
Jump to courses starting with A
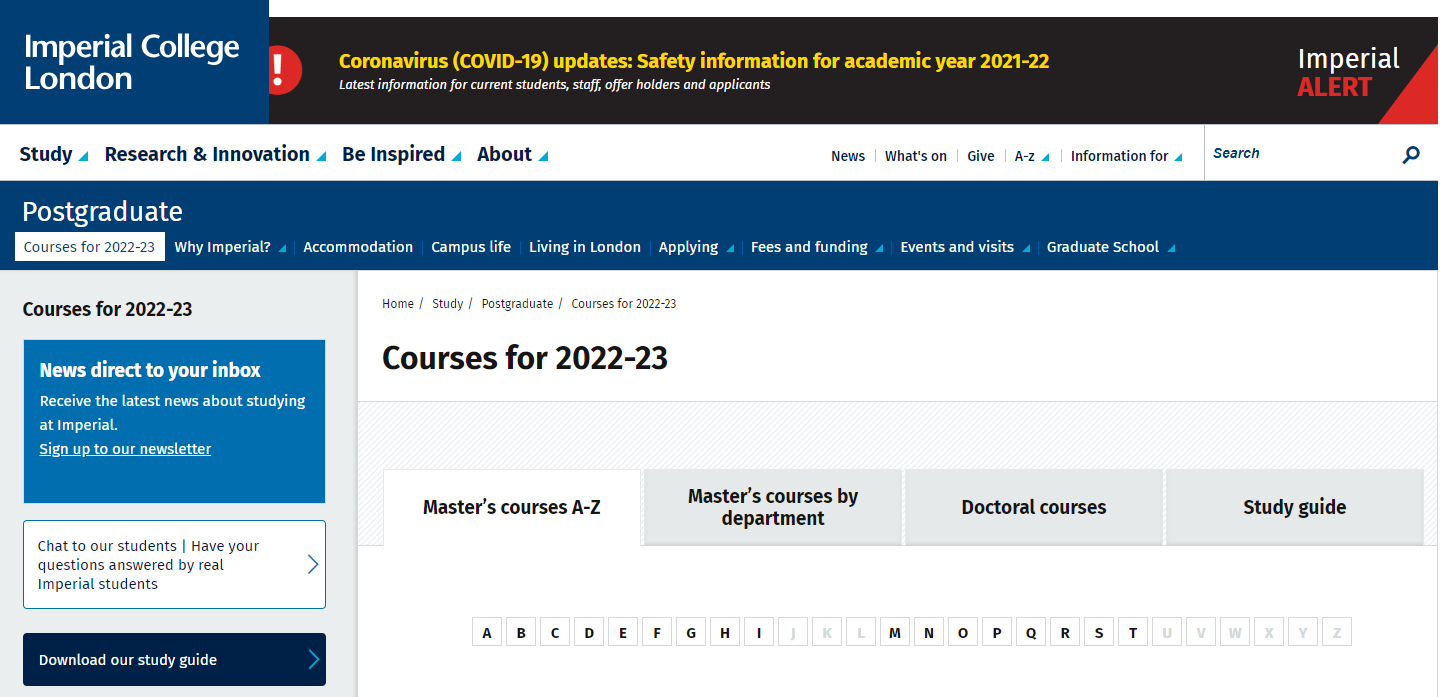coord(487,632)
